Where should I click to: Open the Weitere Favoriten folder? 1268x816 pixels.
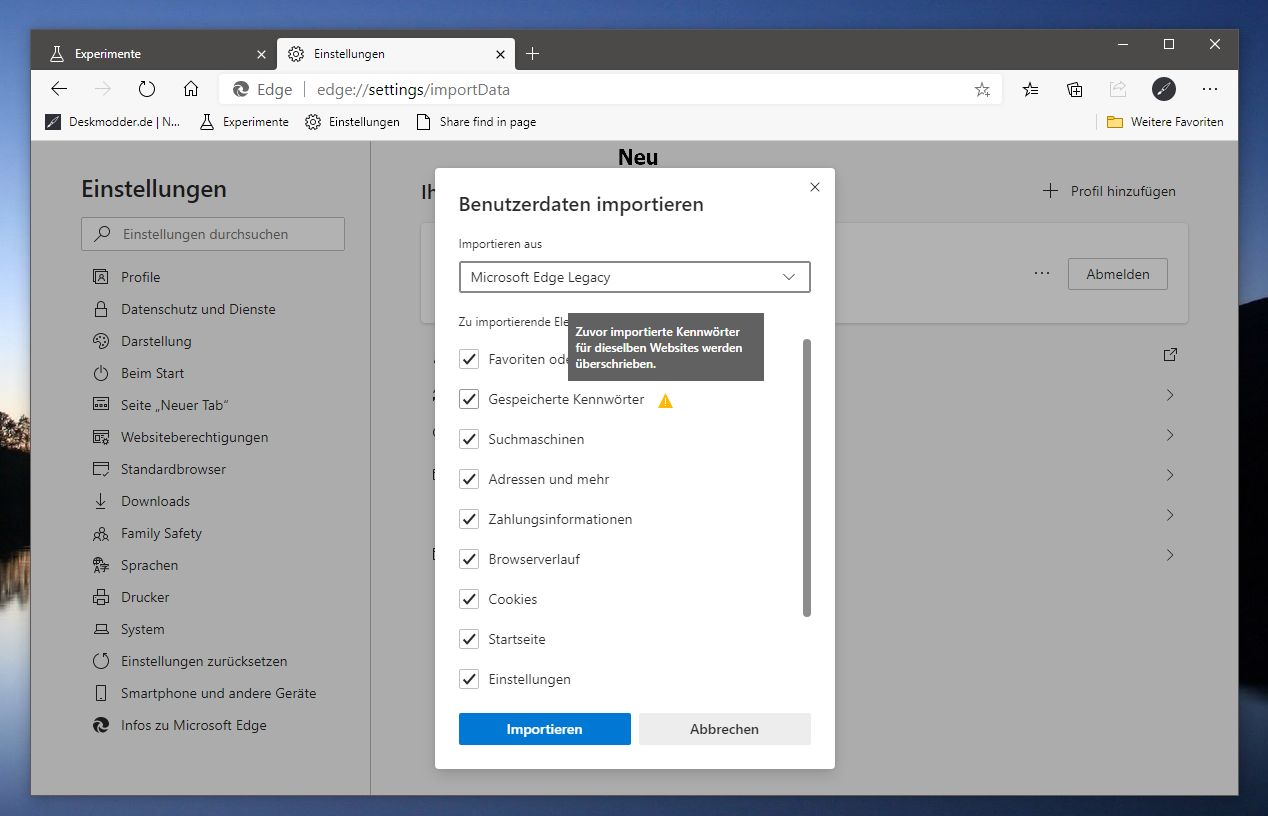coord(1165,122)
